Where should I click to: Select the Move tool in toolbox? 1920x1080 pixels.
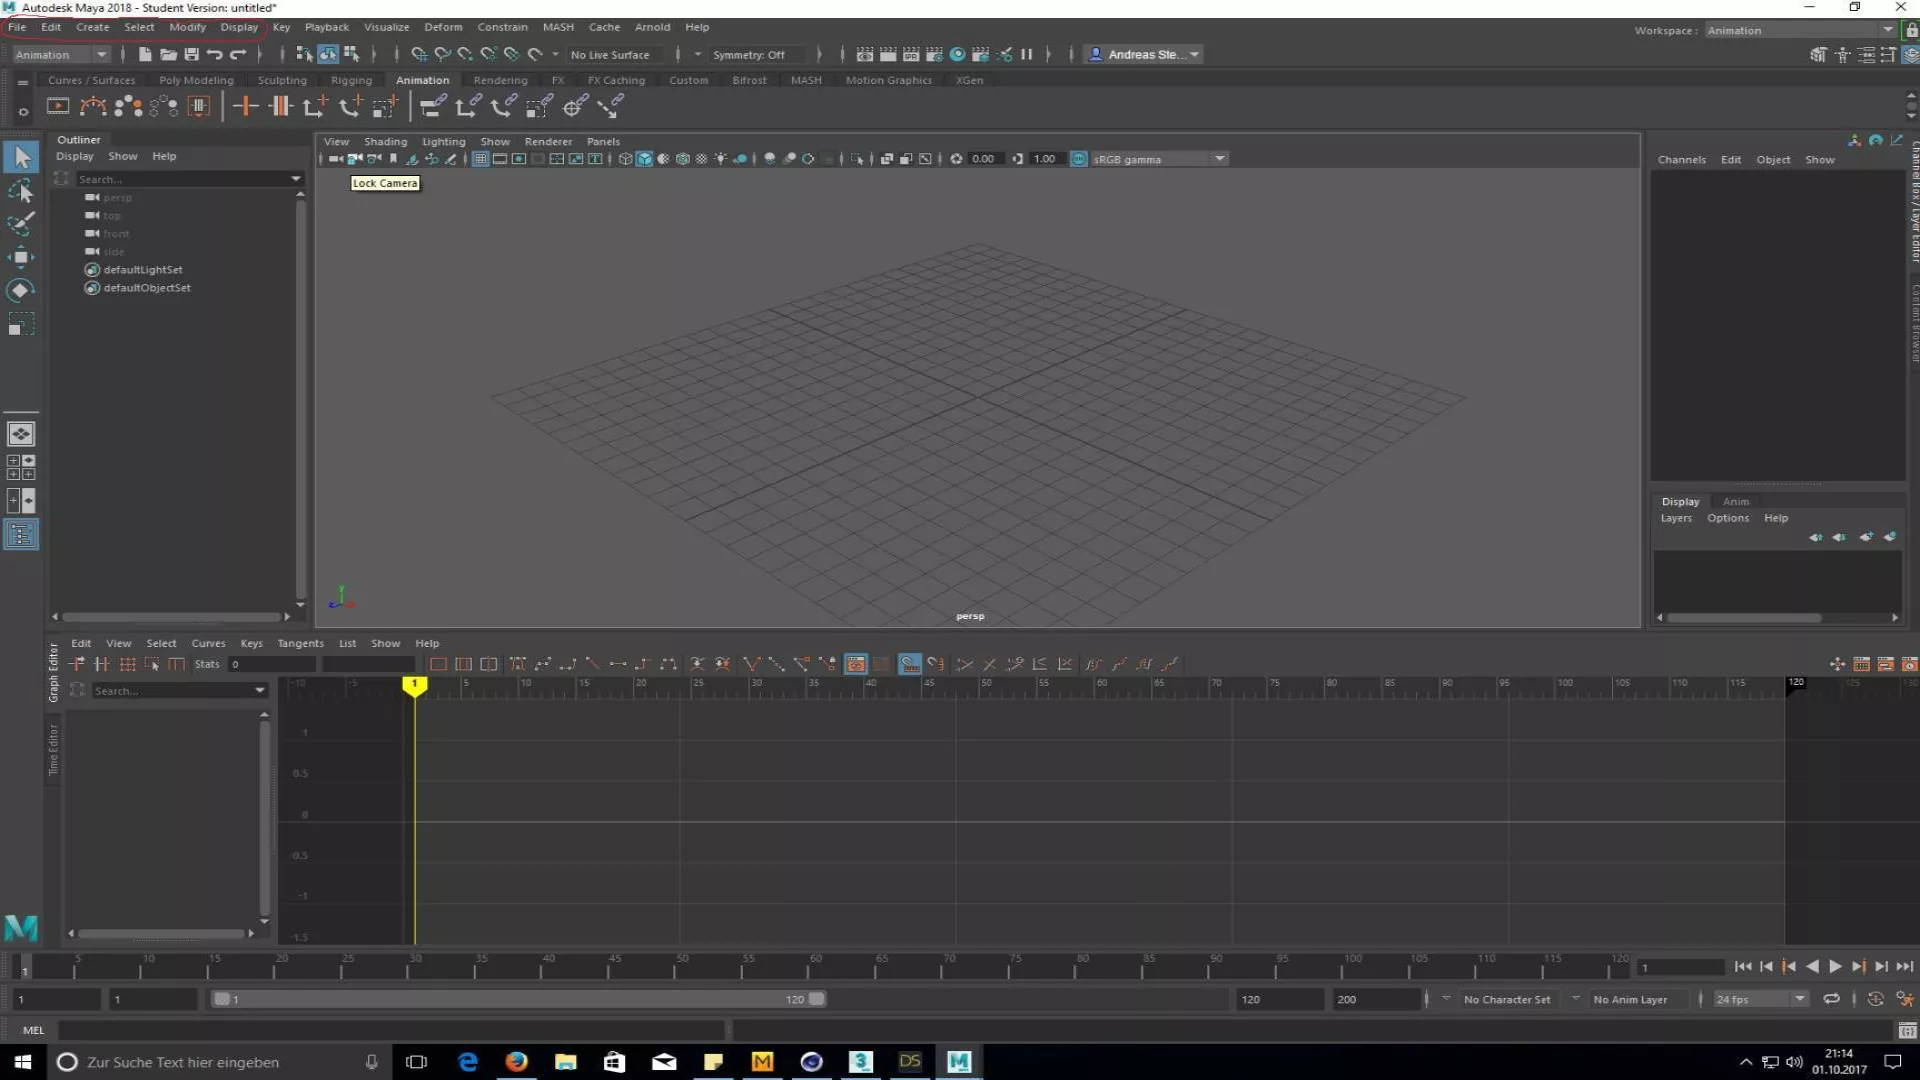(x=20, y=257)
